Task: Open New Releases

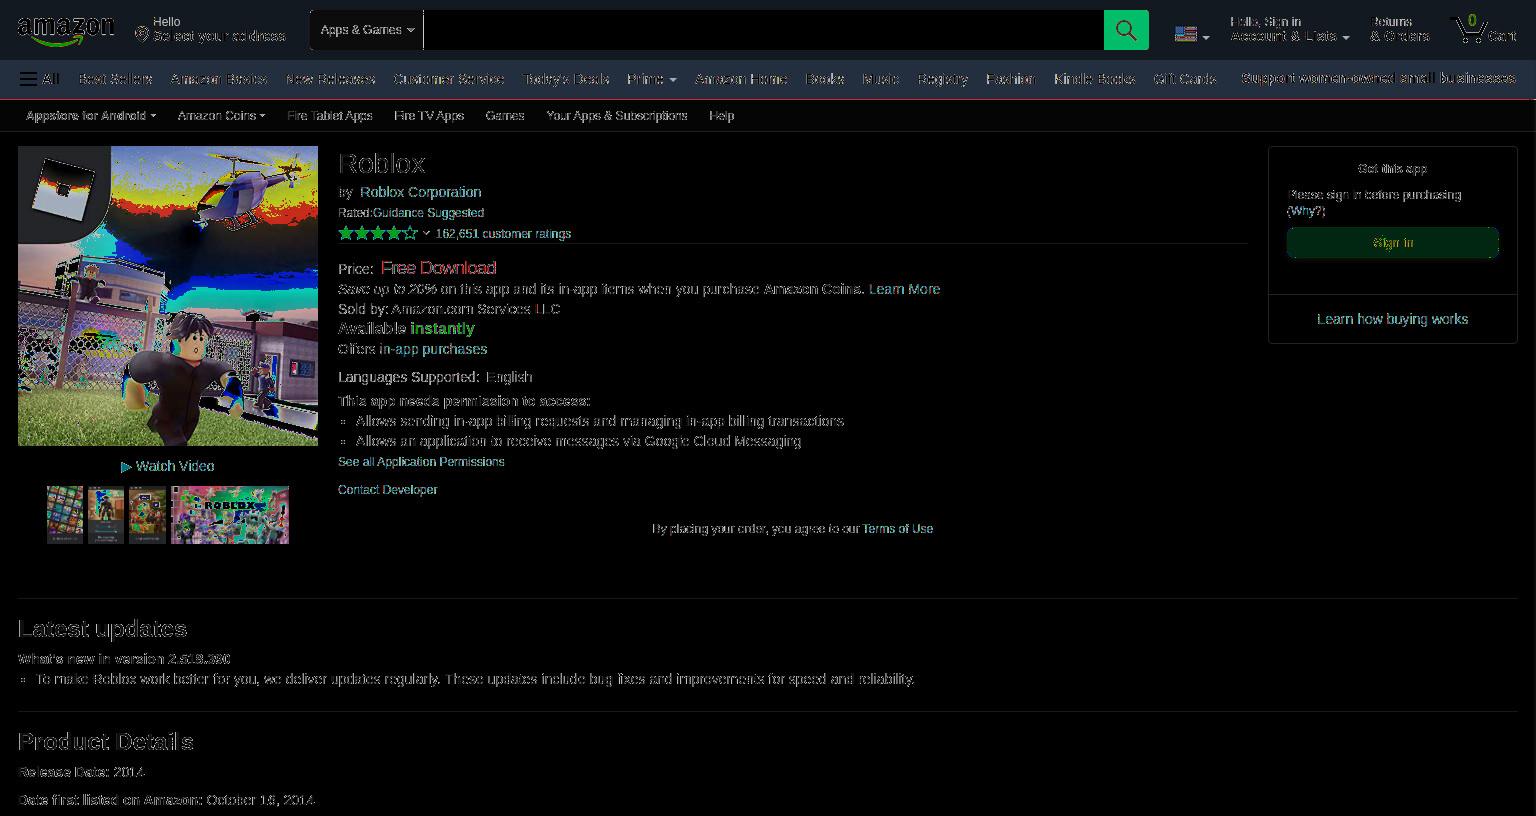Action: pos(330,79)
